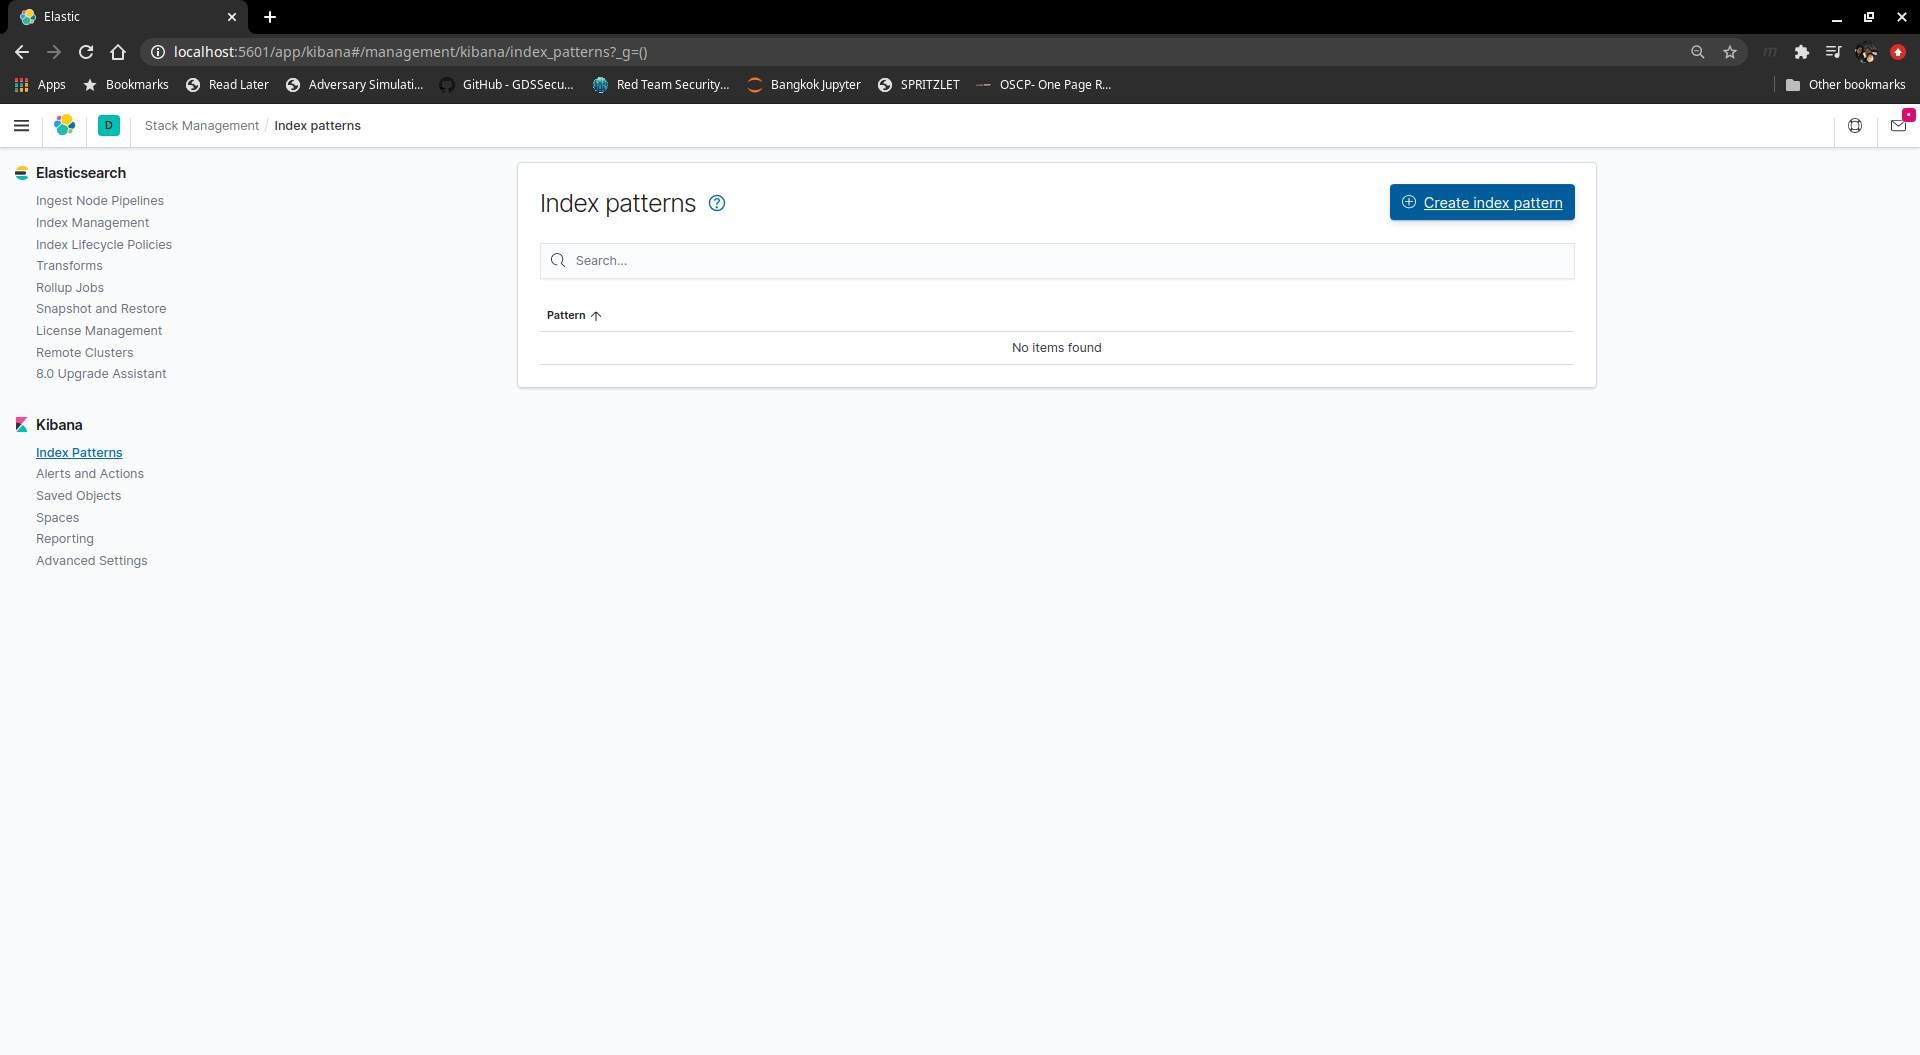Click the Elasticsearch section heading
This screenshot has height=1055, width=1920.
(x=81, y=173)
